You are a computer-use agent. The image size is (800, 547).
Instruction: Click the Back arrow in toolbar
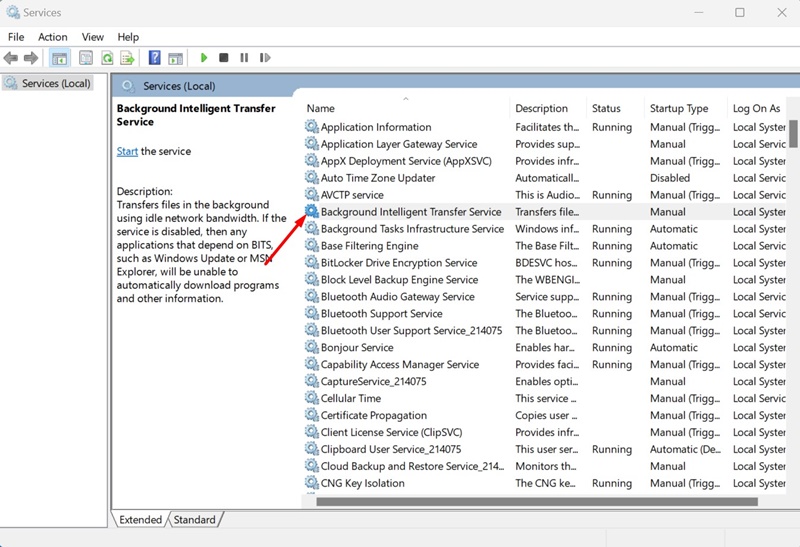coord(11,59)
